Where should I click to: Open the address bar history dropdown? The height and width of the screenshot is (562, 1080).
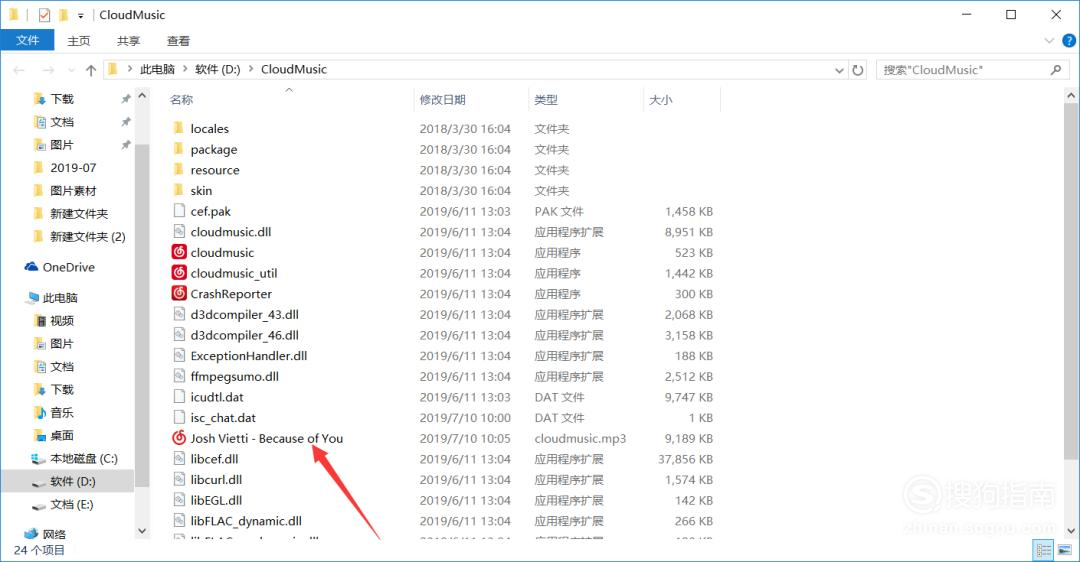click(839, 70)
